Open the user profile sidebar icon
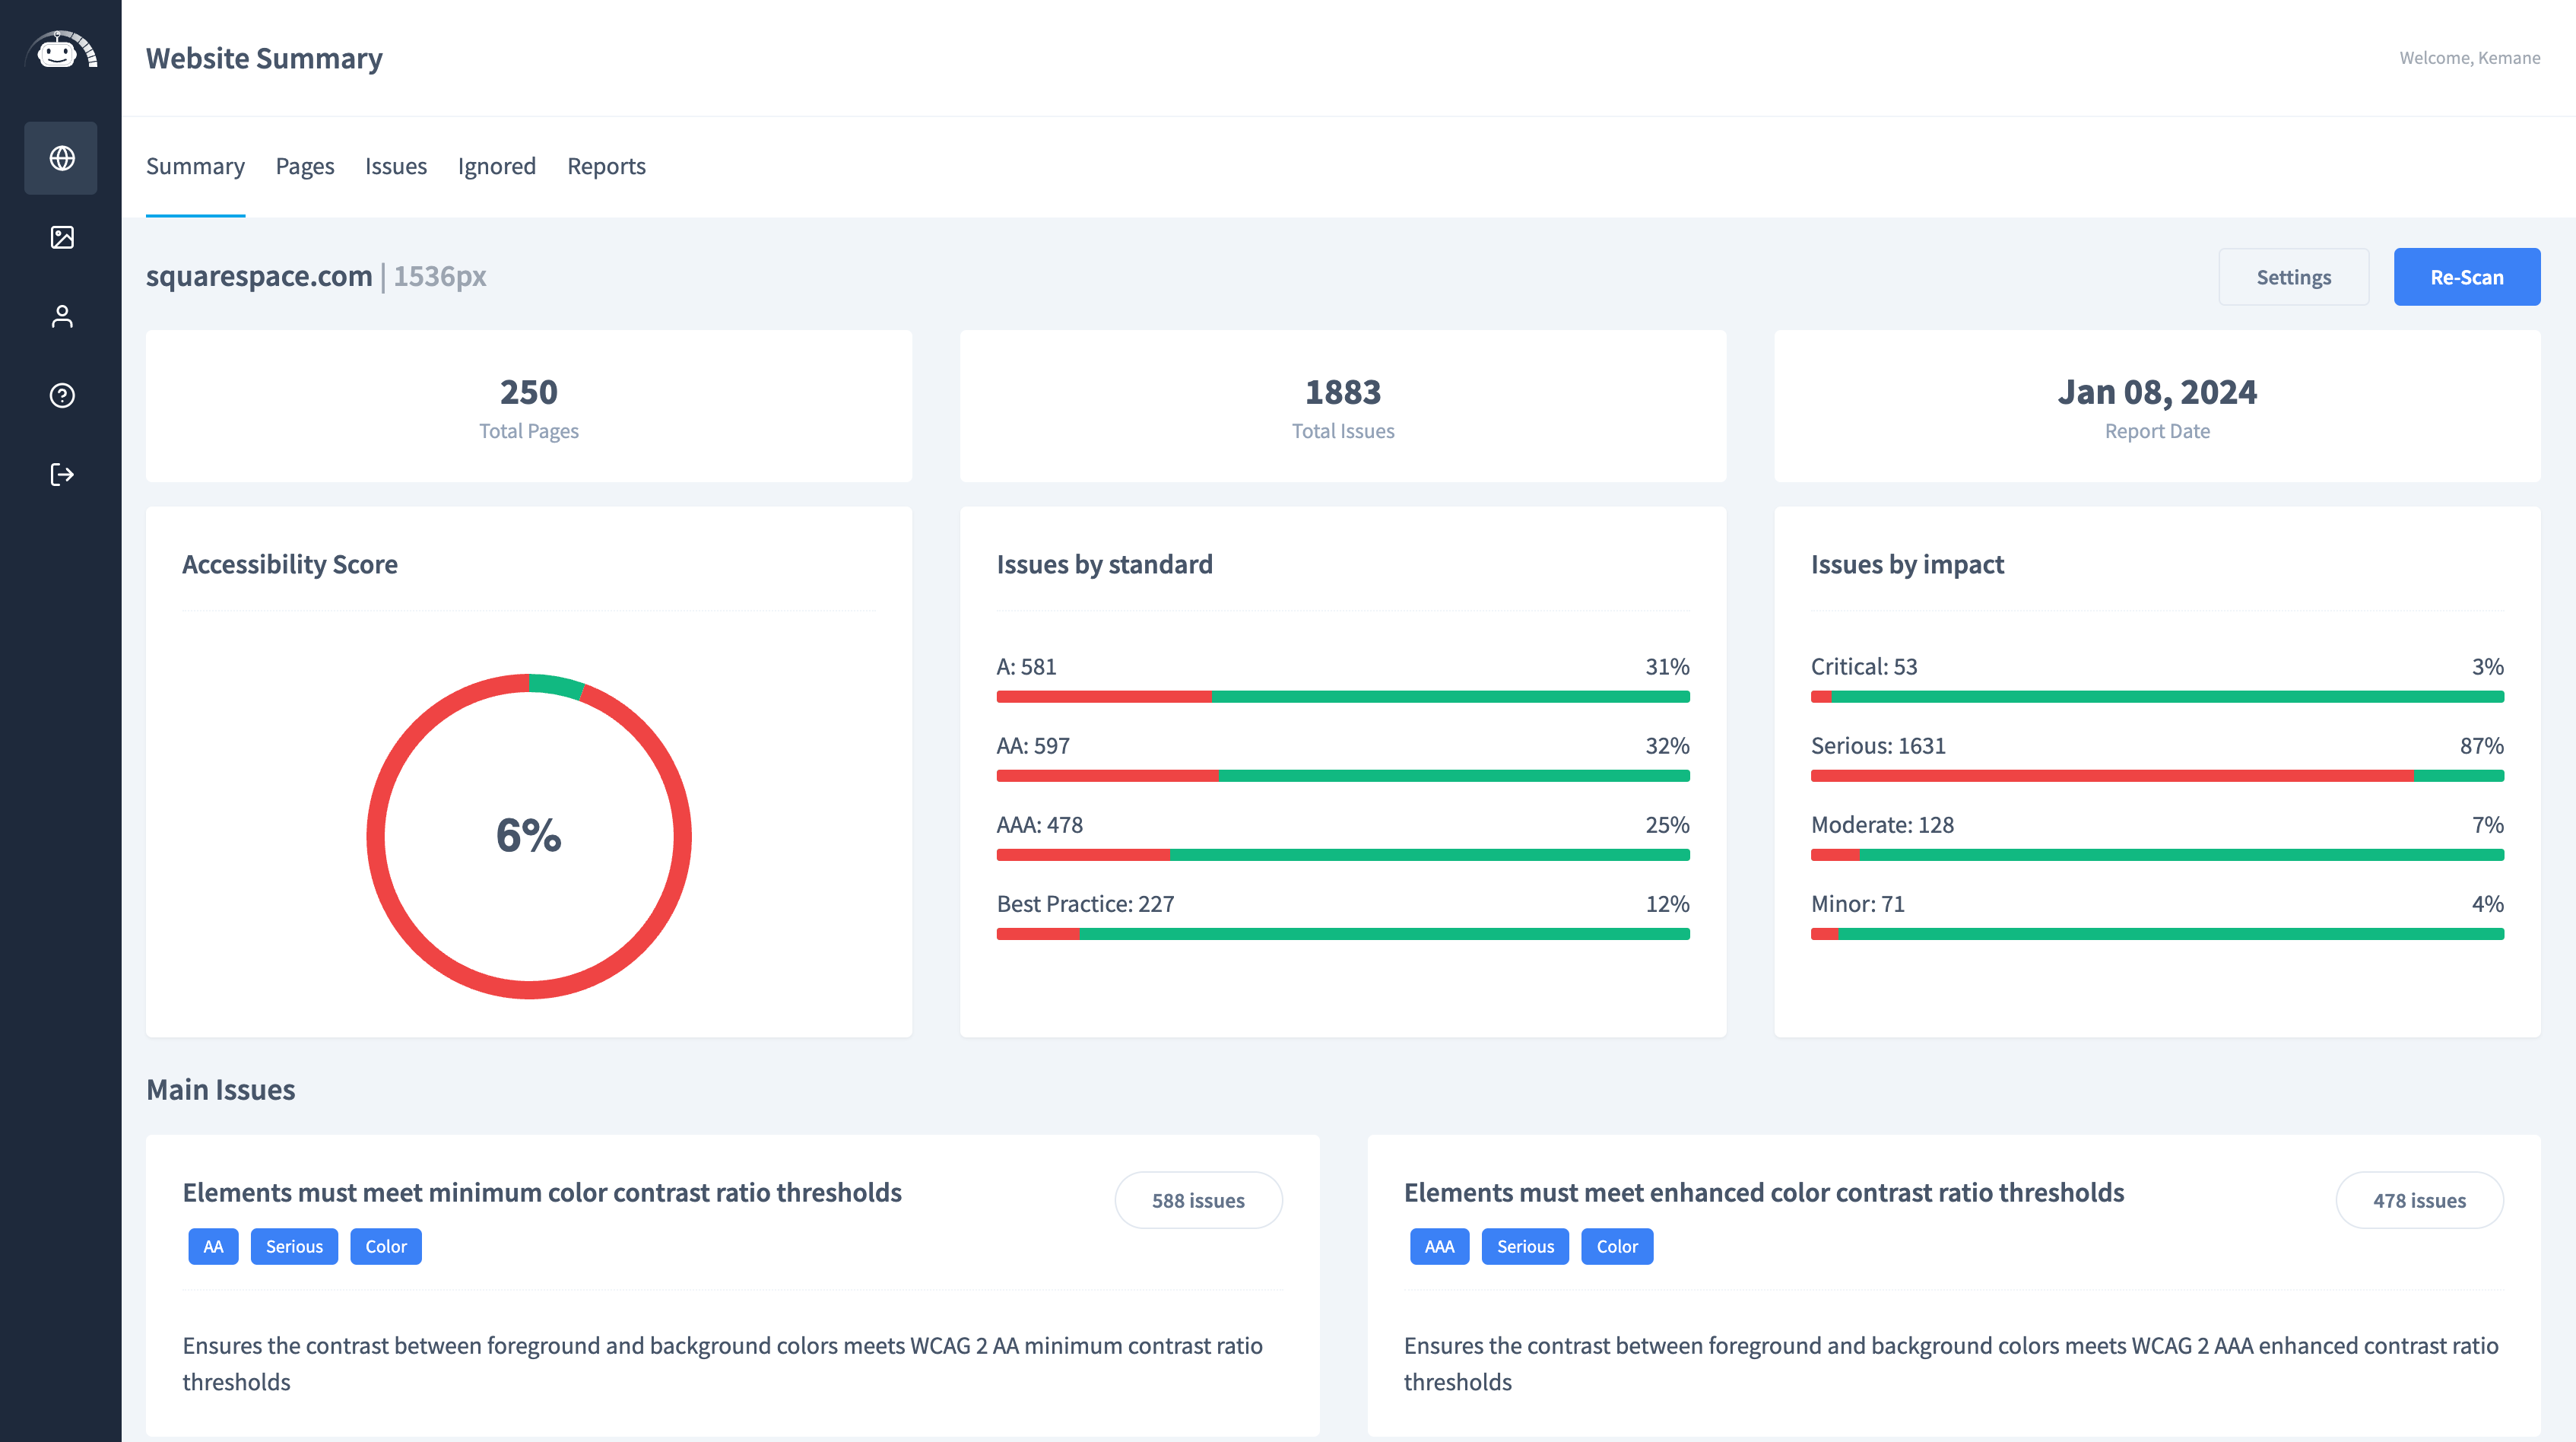2576x1442 pixels. (x=61, y=316)
